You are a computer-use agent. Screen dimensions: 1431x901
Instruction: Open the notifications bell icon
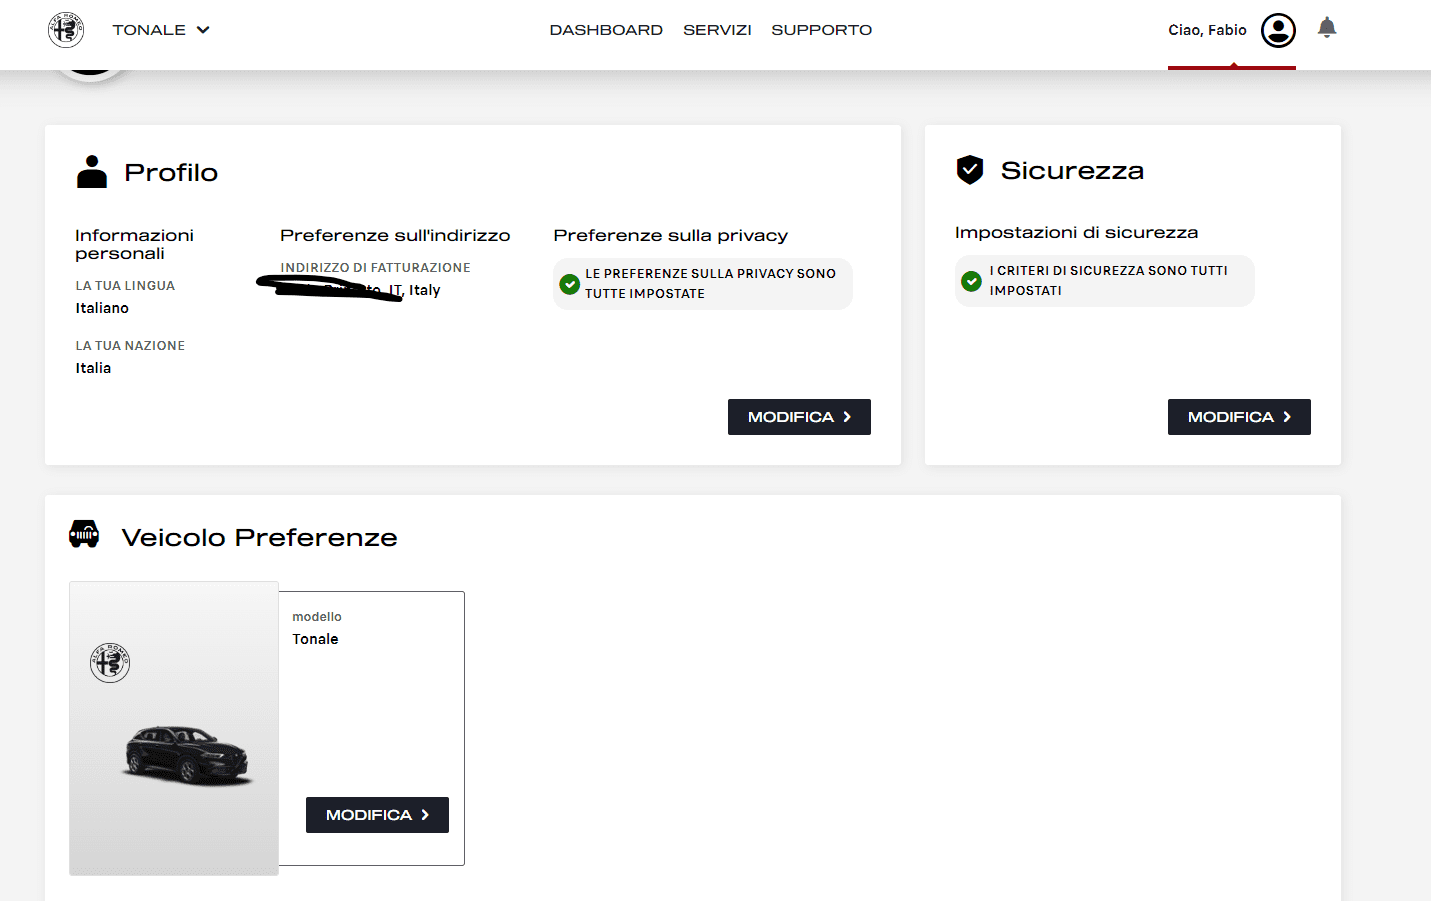click(x=1326, y=28)
